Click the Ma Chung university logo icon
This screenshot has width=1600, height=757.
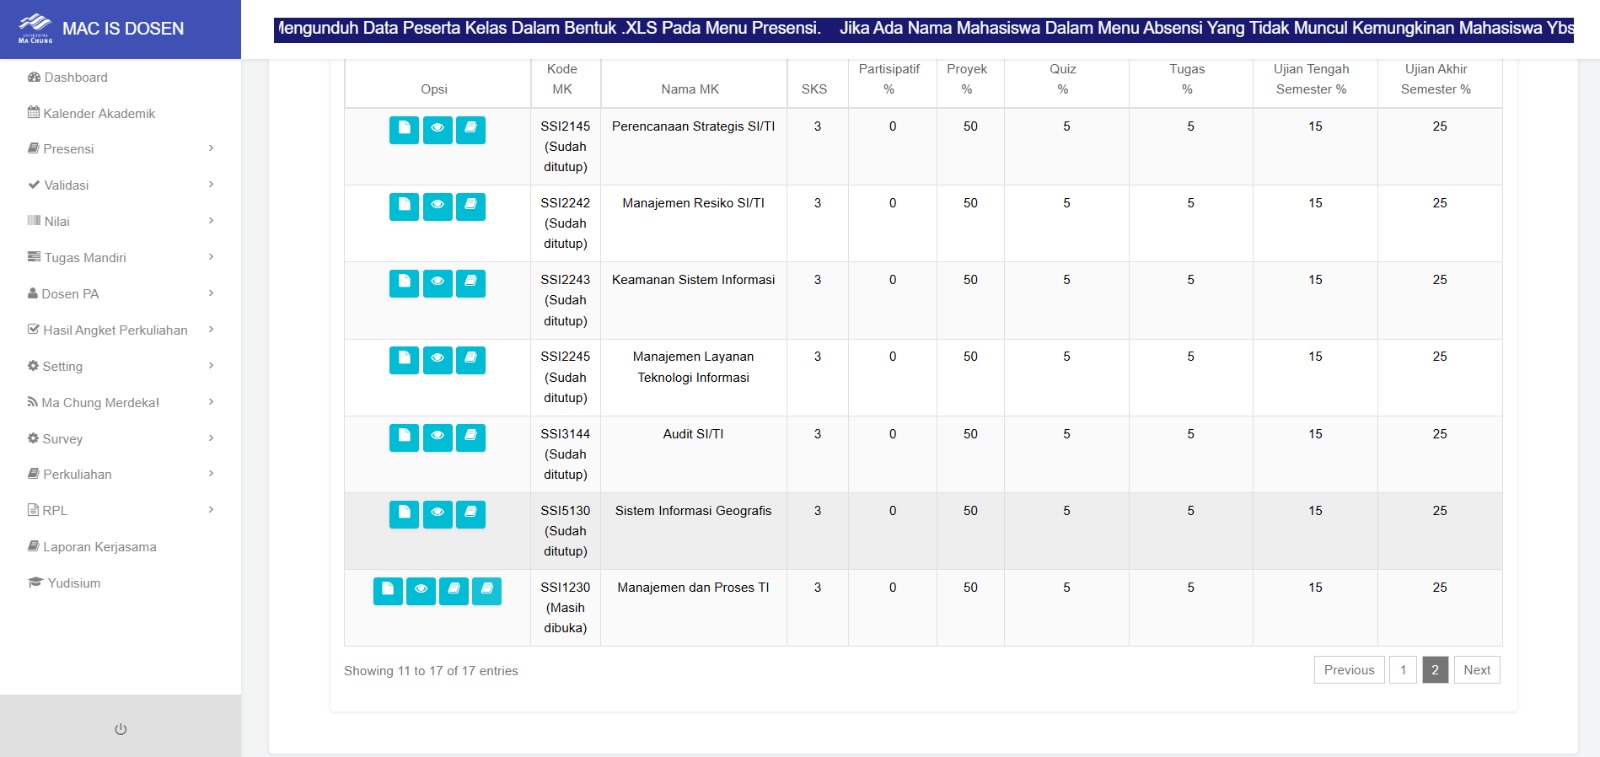[x=36, y=28]
